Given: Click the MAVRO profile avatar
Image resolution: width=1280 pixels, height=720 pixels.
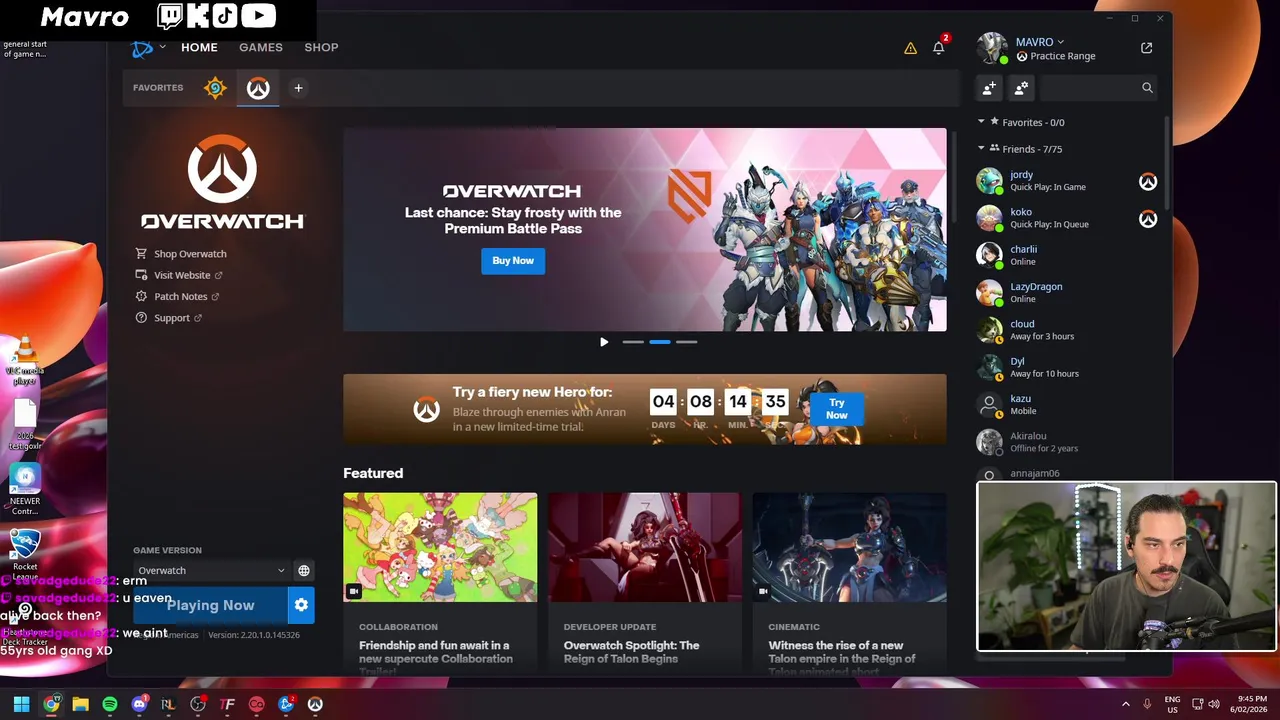Looking at the screenshot, I should tap(992, 48).
